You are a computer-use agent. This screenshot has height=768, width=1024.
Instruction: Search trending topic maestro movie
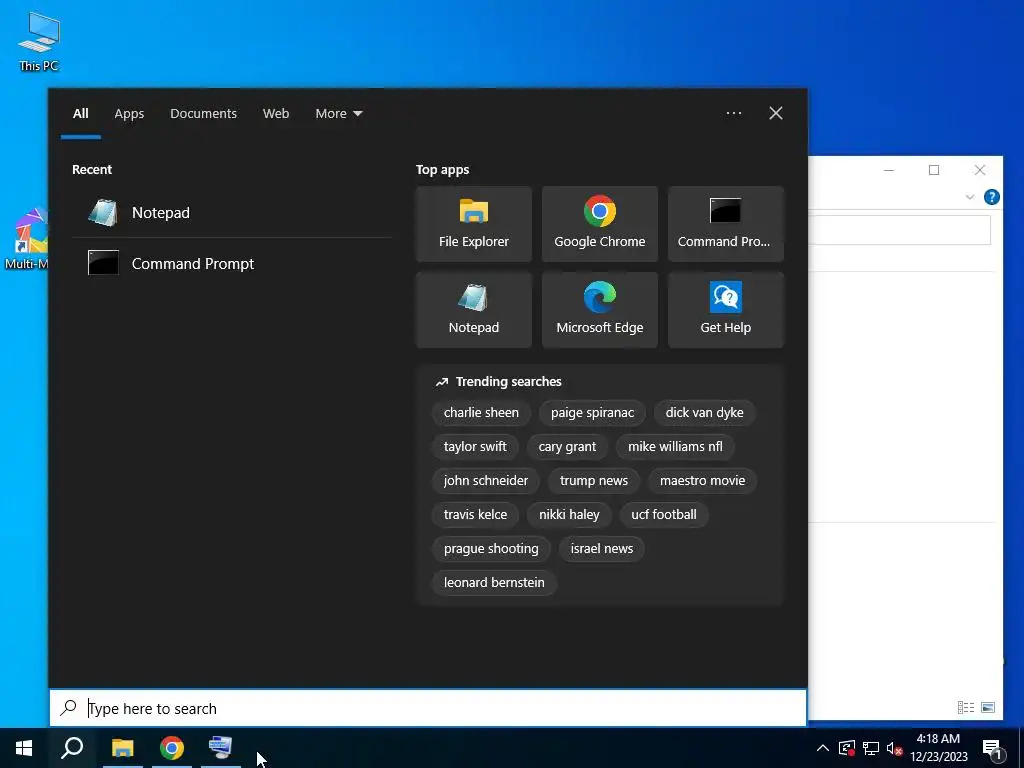703,480
